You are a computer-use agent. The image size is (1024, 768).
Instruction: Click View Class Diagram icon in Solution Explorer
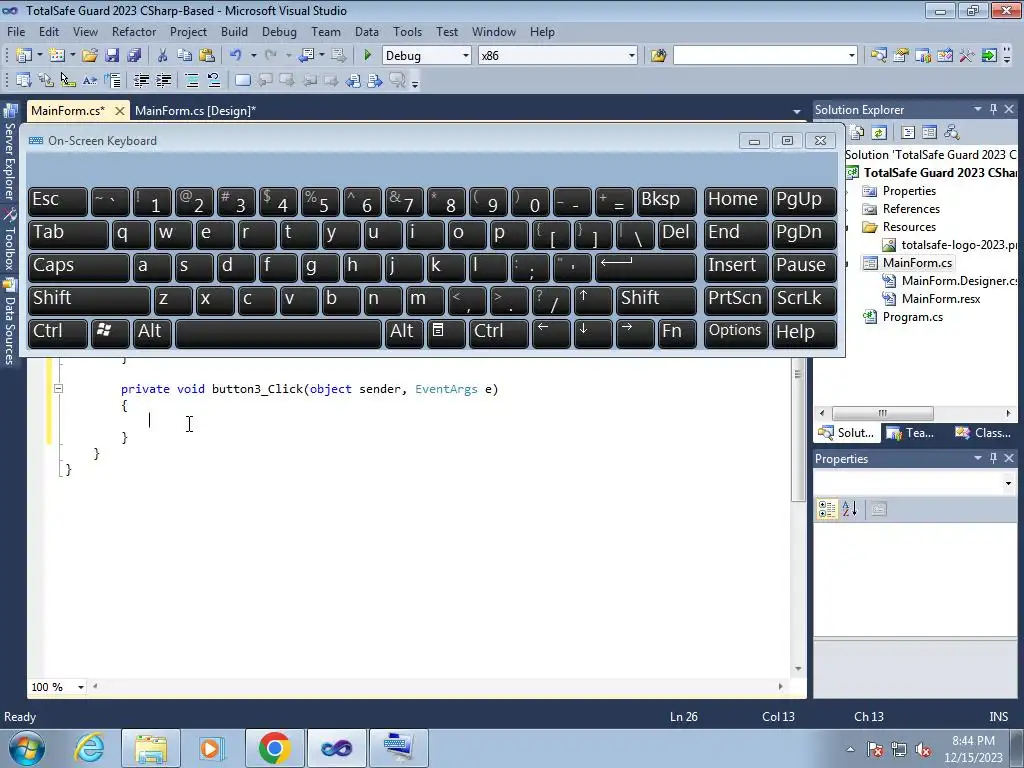(952, 133)
